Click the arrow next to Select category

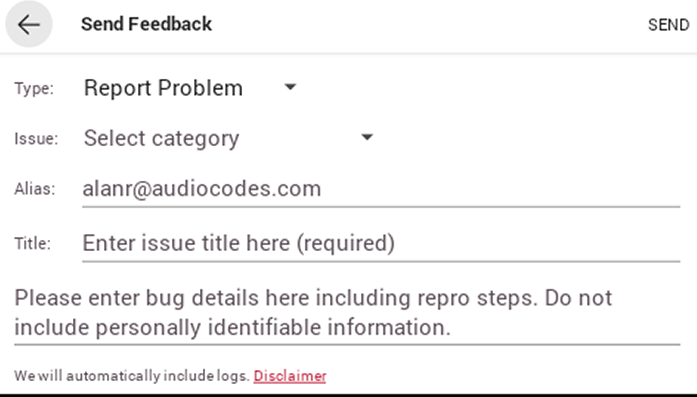point(367,137)
